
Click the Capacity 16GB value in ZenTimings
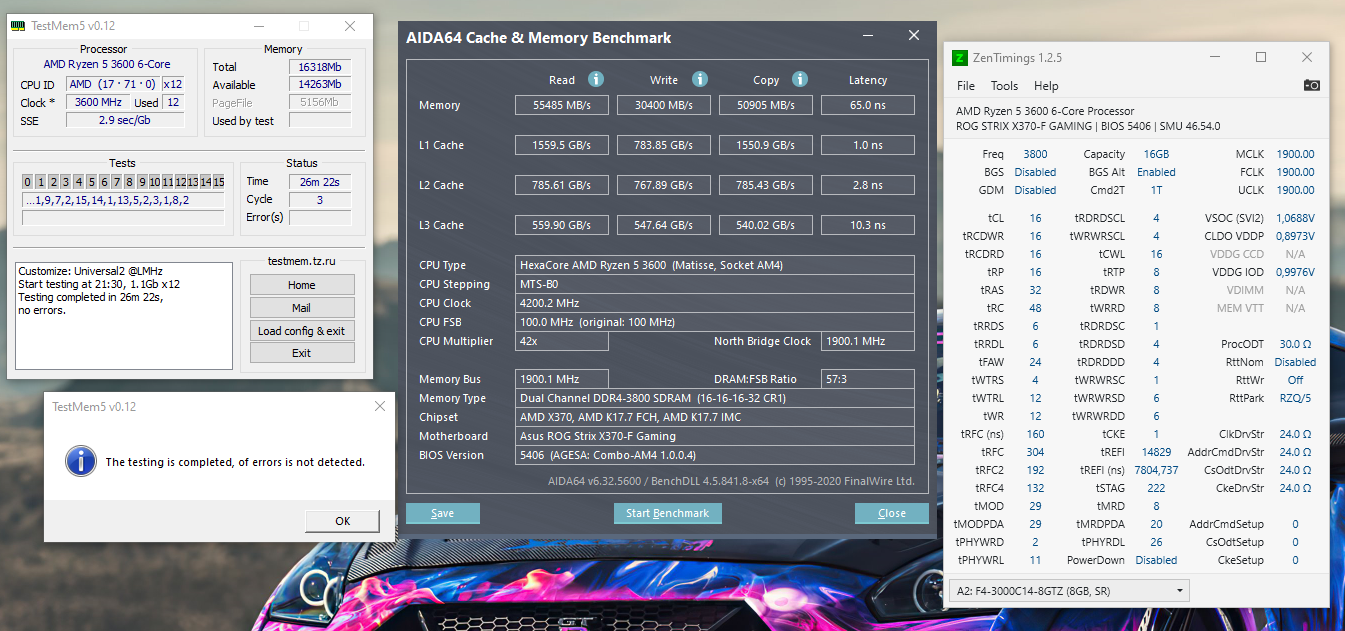[1156, 154]
